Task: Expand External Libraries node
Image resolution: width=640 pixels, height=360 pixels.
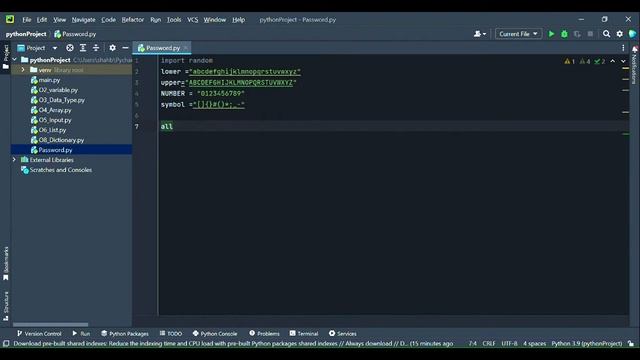Action: [x=14, y=160]
